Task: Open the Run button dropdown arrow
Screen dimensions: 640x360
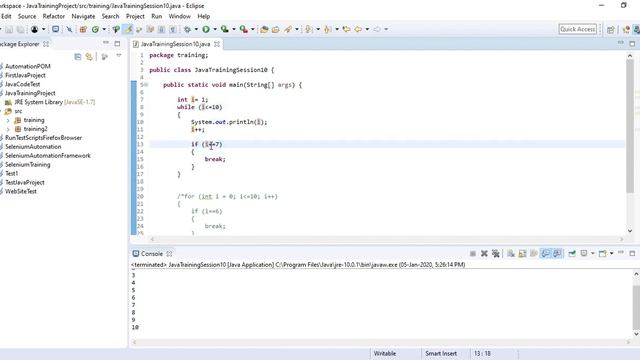Action: 215,29
